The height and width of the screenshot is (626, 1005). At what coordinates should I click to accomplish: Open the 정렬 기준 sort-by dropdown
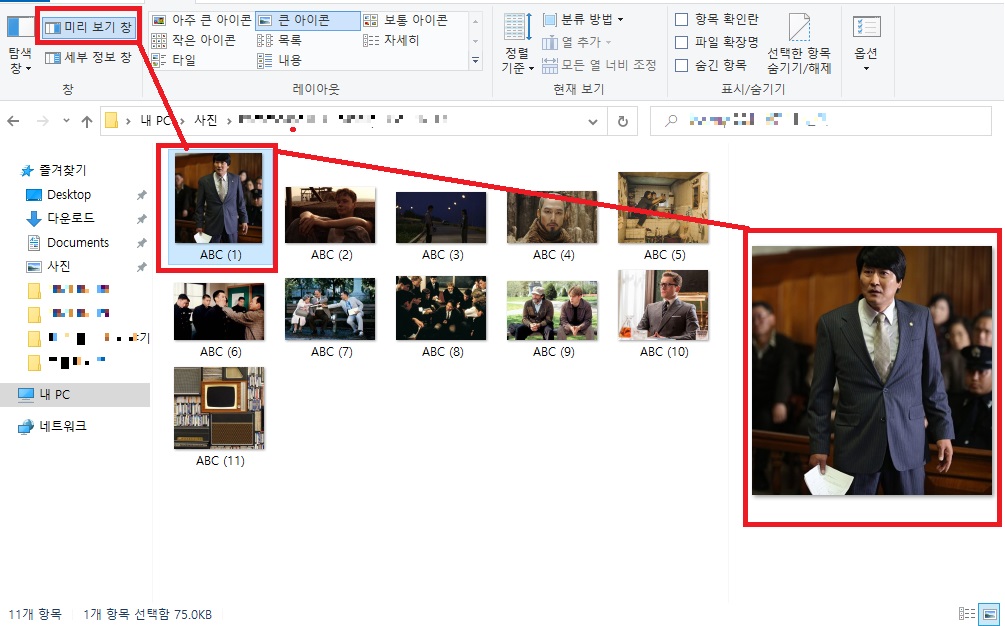(x=517, y=44)
